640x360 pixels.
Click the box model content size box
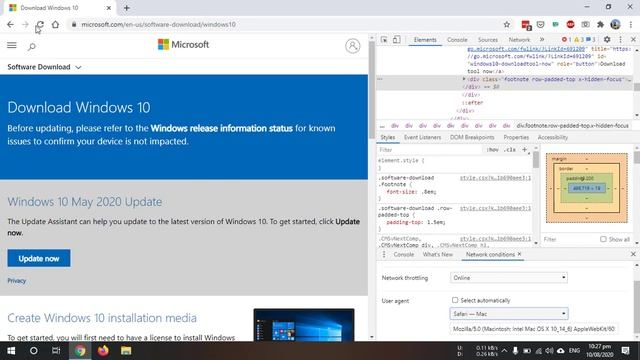click(x=587, y=188)
